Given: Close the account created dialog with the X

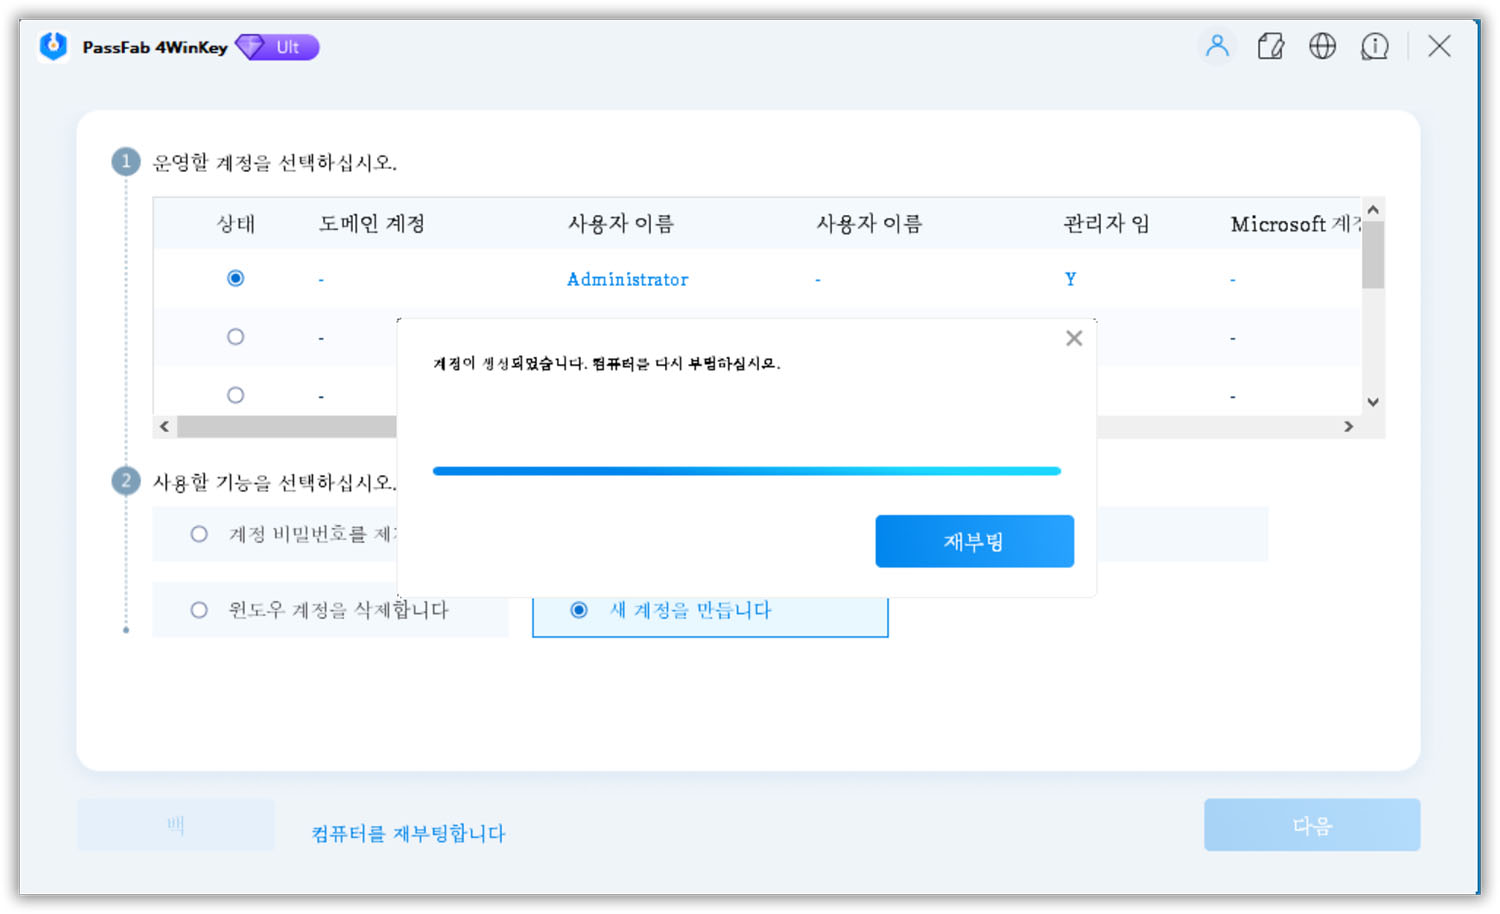Looking at the screenshot, I should tap(1074, 338).
